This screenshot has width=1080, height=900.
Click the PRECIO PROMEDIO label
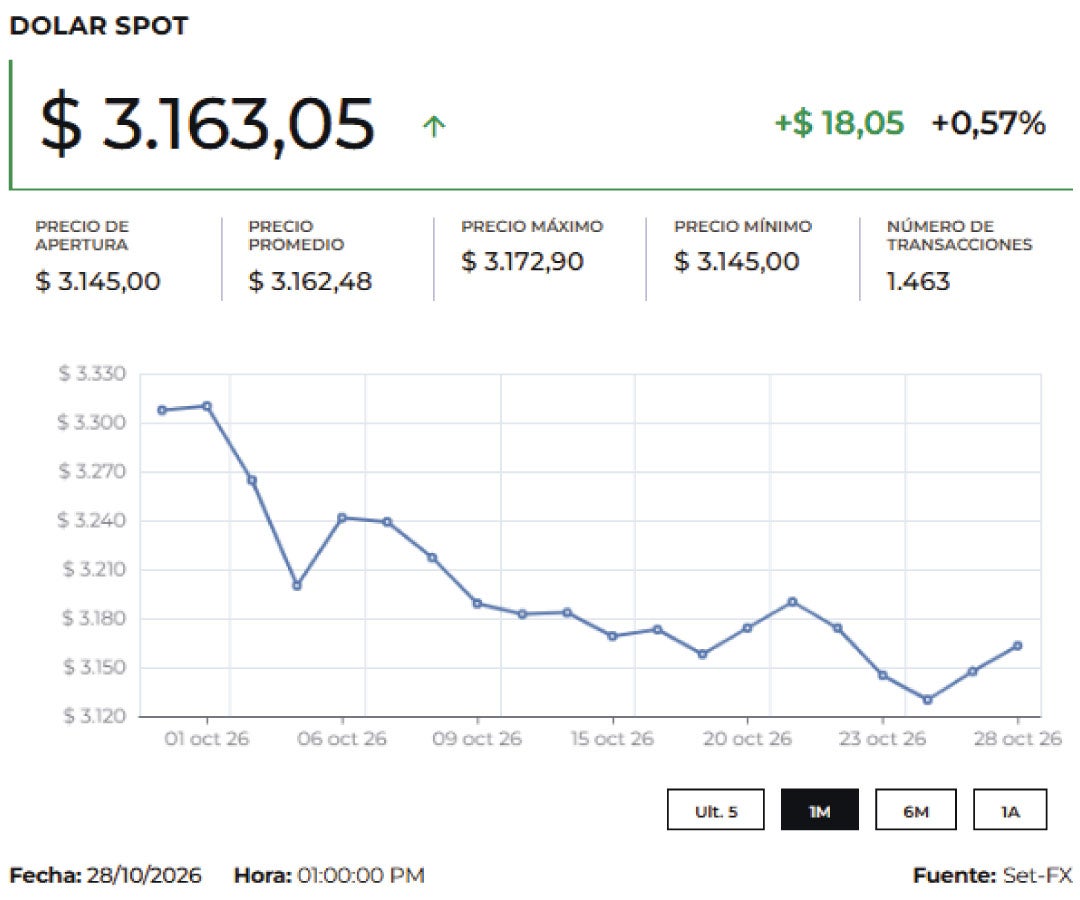(296, 236)
